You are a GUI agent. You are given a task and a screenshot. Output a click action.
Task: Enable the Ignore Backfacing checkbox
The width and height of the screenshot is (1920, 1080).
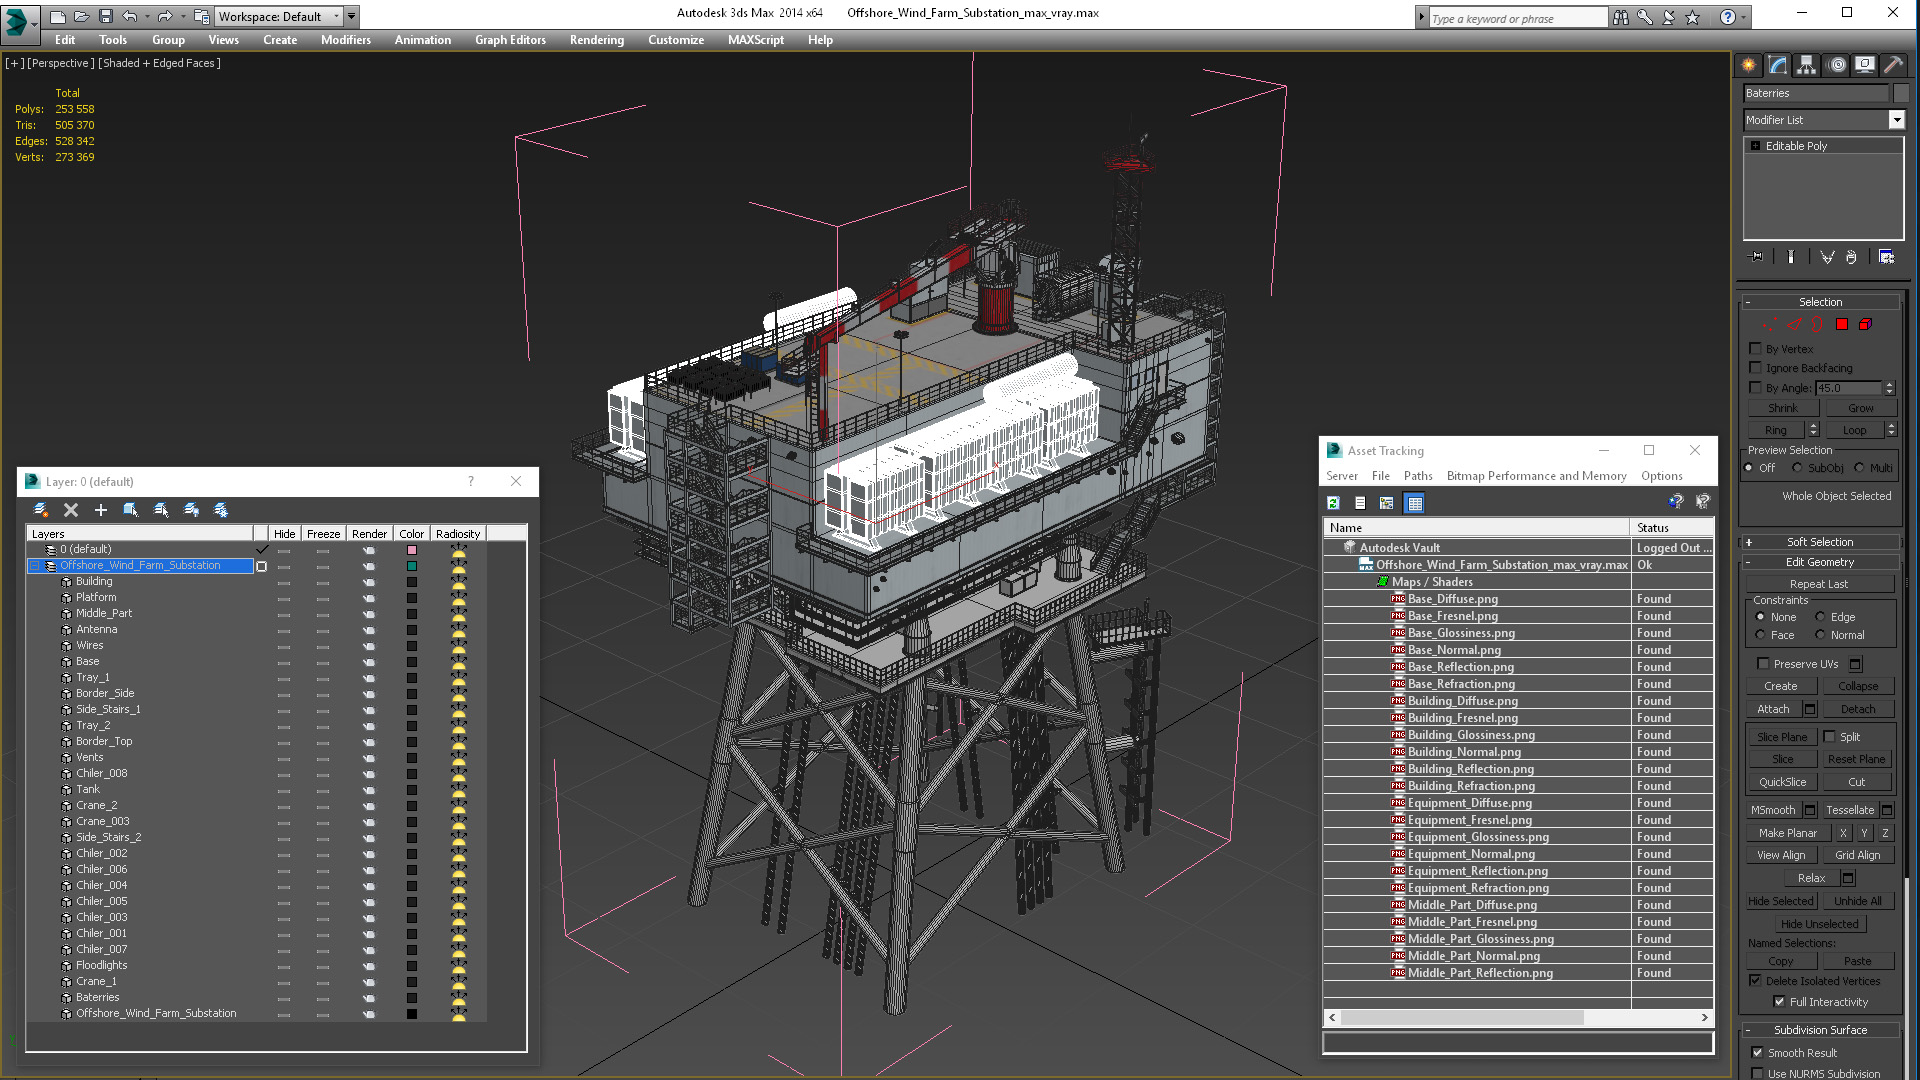click(1755, 368)
